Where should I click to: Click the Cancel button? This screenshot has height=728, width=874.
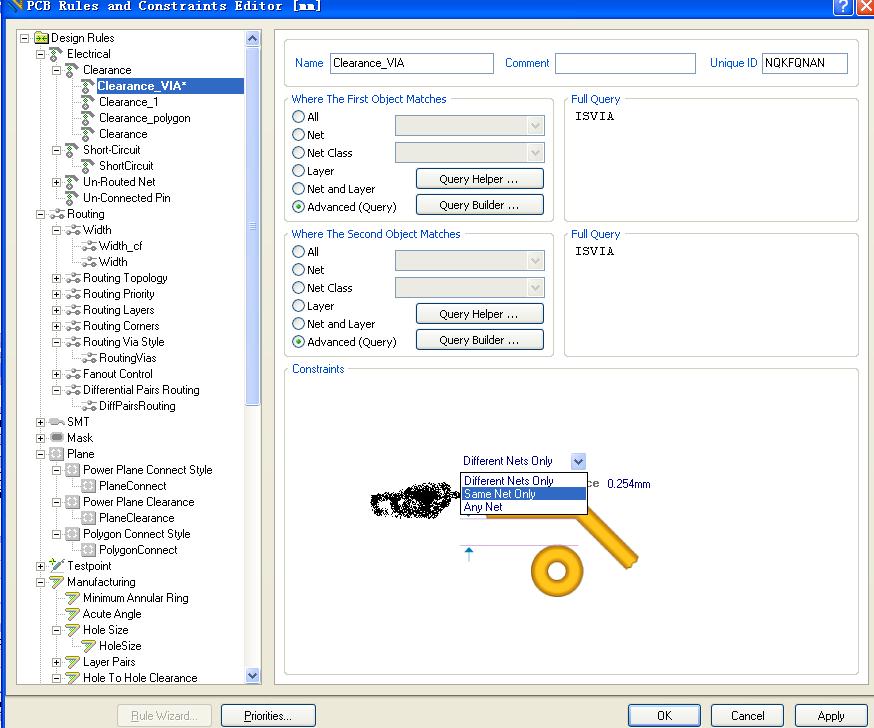(747, 716)
